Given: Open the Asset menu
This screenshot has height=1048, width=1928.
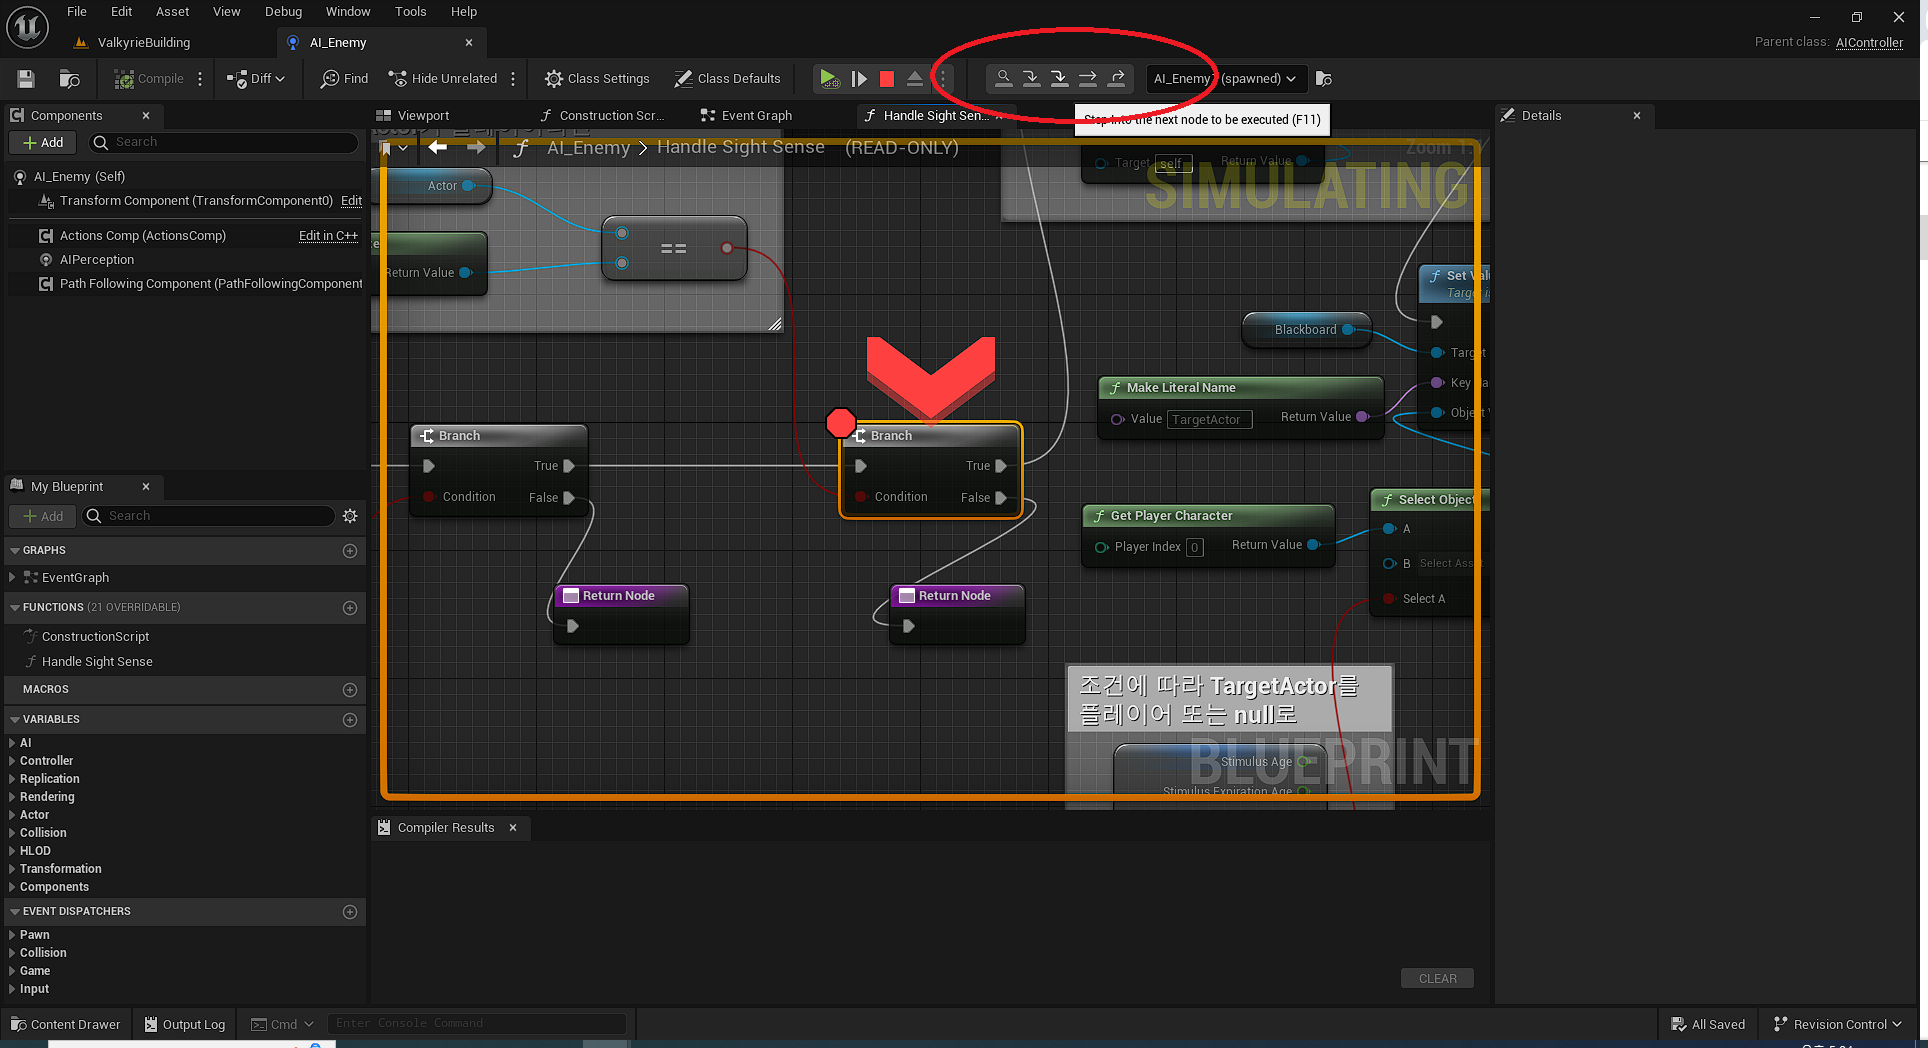Looking at the screenshot, I should click(x=172, y=12).
